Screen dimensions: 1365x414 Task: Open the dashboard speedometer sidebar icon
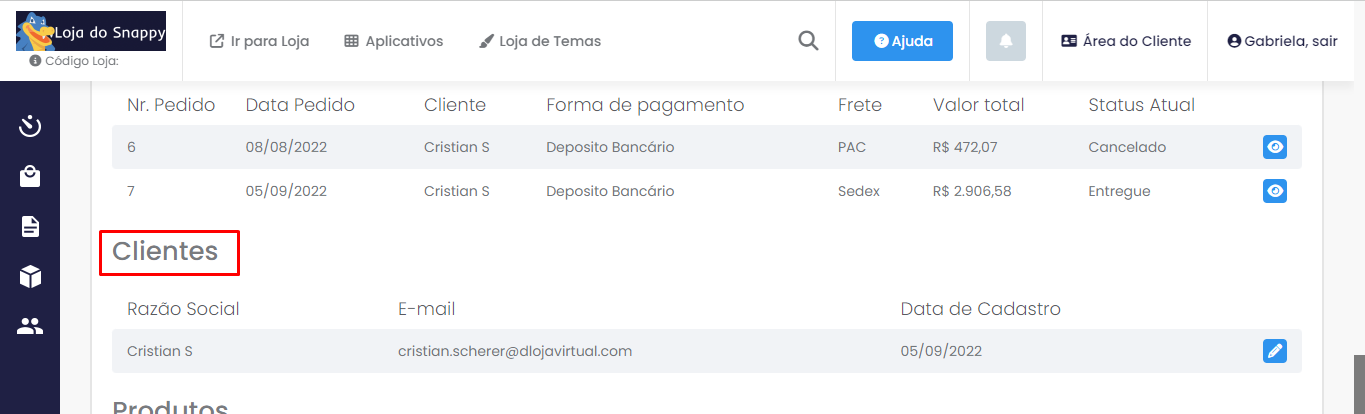tap(30, 126)
